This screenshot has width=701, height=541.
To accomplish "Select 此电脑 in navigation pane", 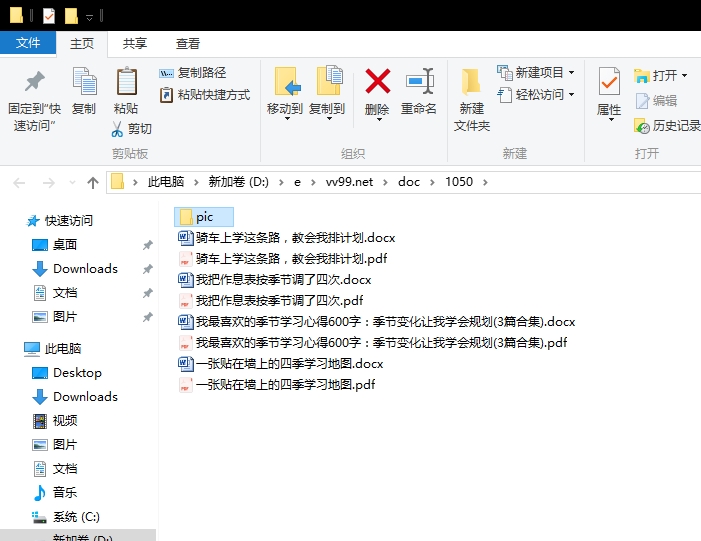I will click(x=52, y=349).
